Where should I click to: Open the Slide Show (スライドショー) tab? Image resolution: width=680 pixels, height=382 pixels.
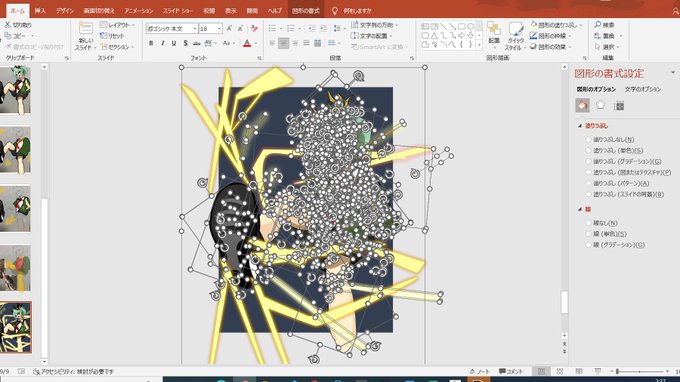(x=178, y=10)
